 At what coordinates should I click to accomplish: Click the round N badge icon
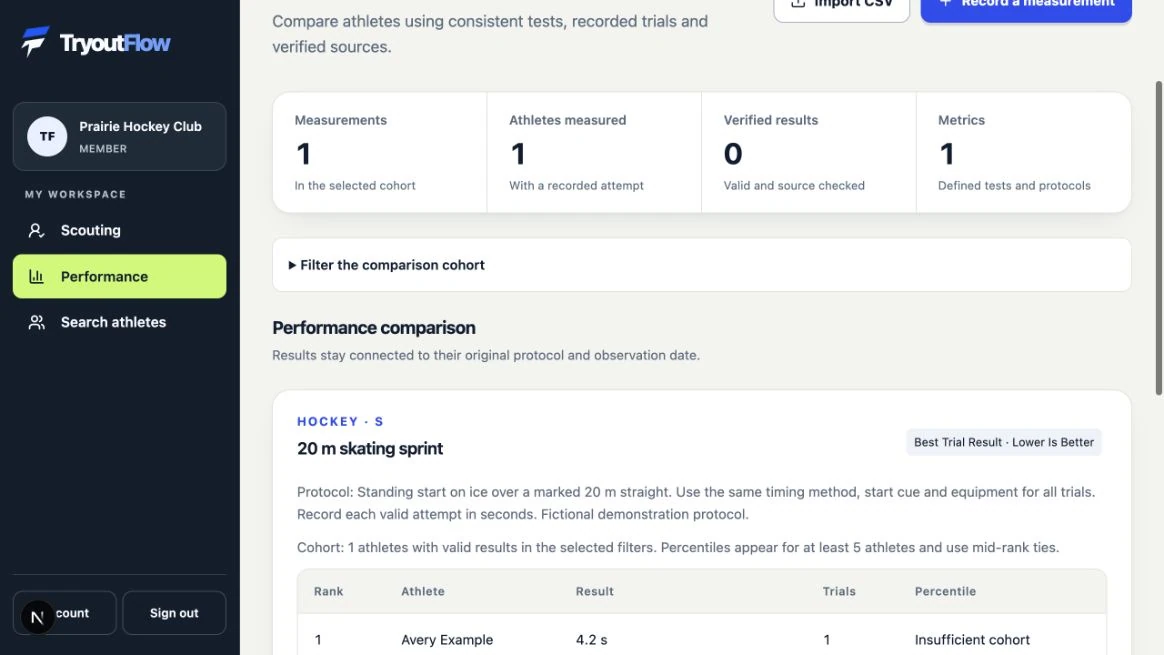tap(37, 617)
